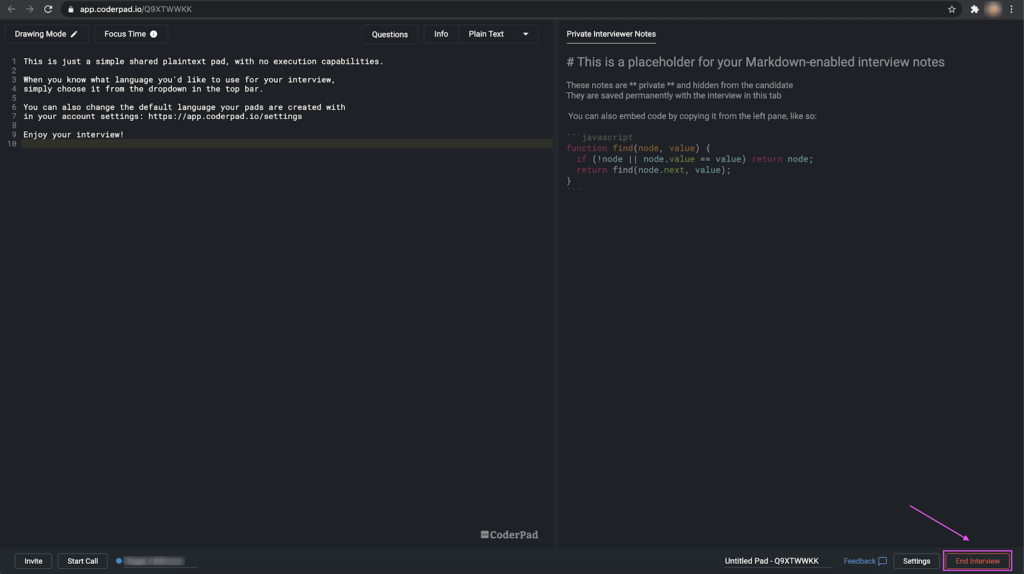Click the info icon beside Focus Time
Viewport: 1024px width, 574px height.
pos(153,34)
